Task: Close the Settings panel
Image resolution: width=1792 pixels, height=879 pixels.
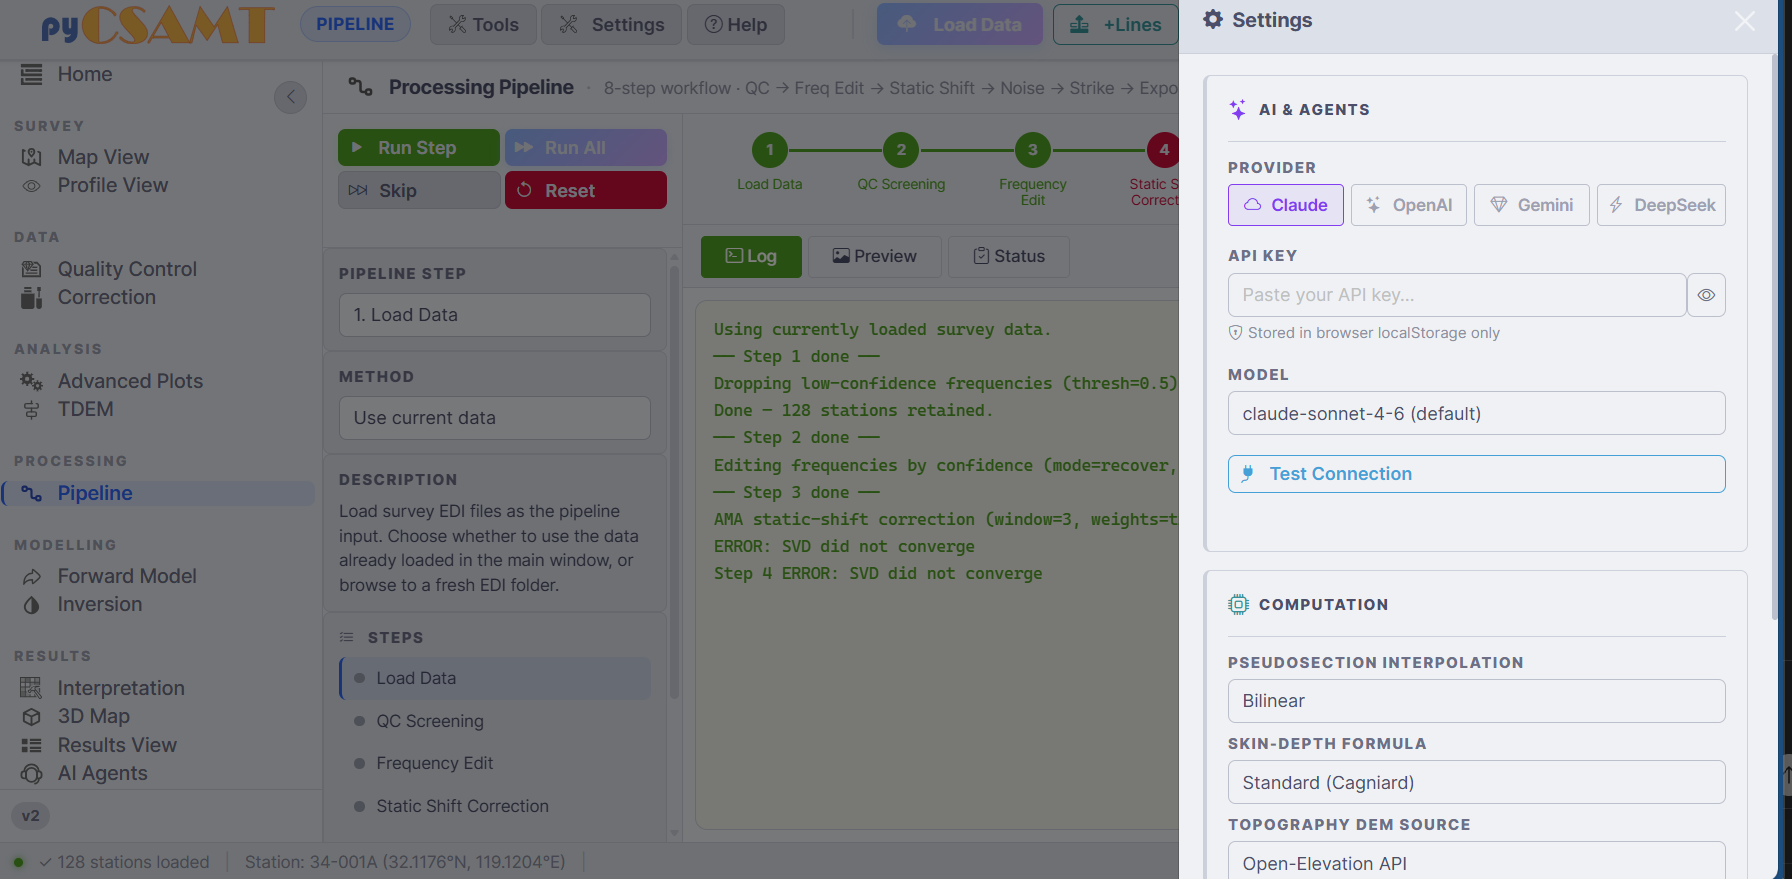Action: coord(1744,21)
